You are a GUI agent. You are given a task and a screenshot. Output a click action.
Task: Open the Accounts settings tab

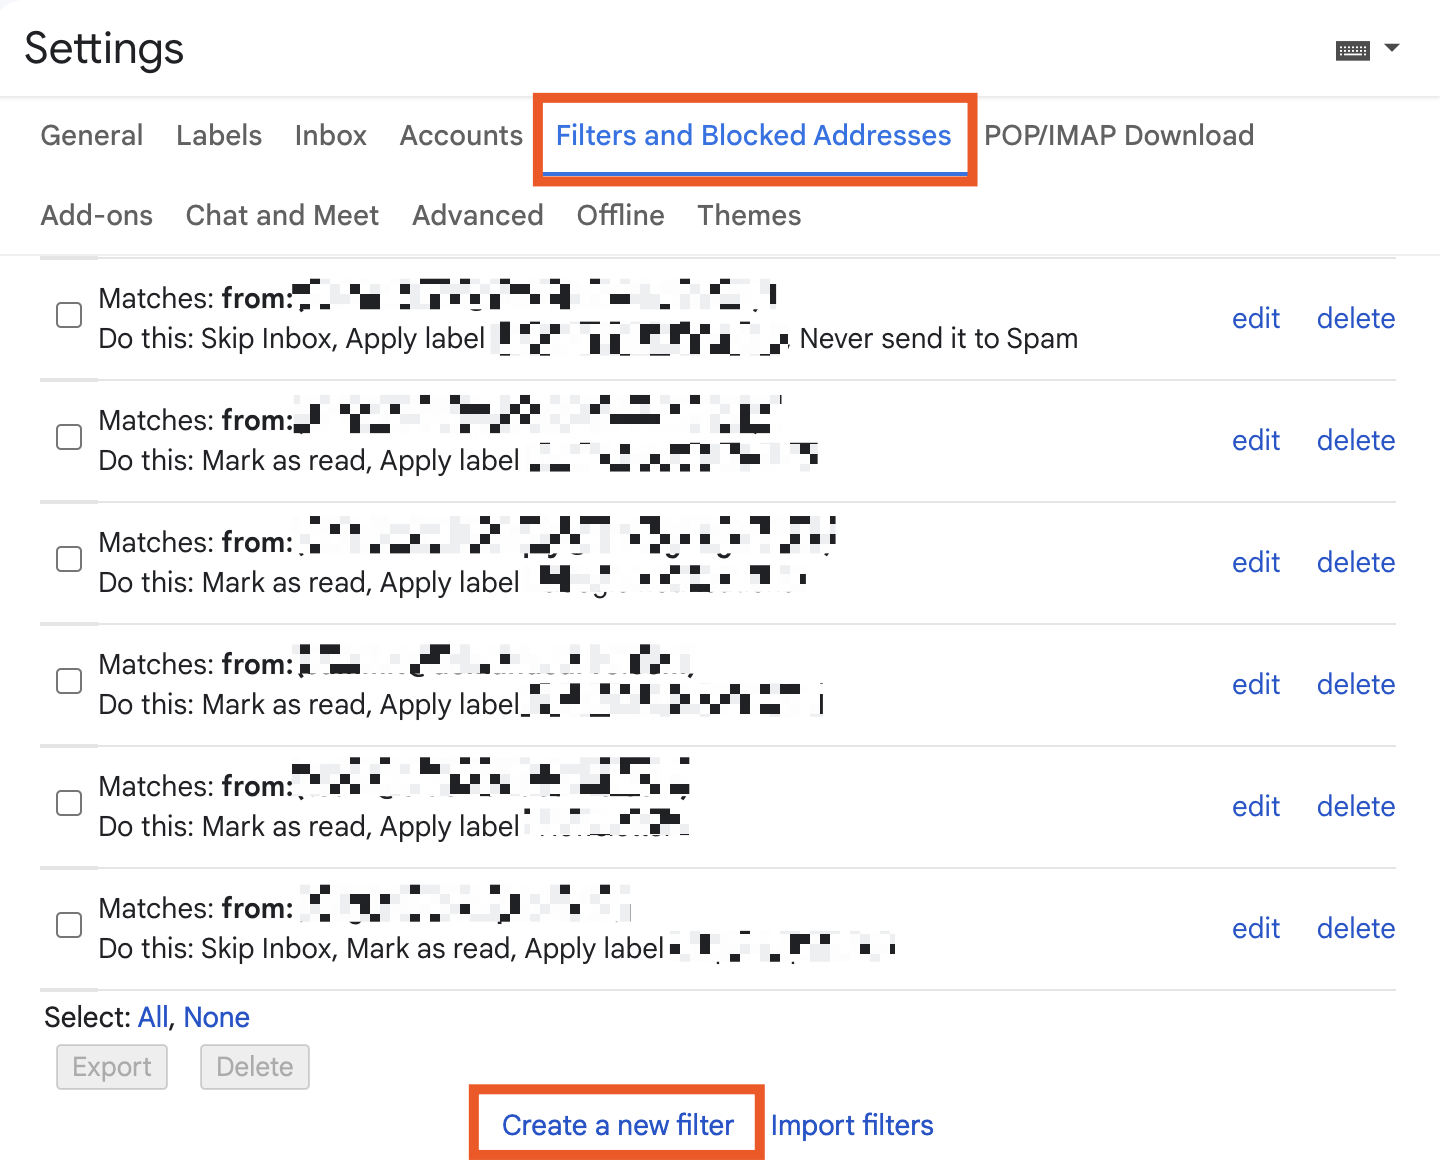pyautogui.click(x=460, y=135)
